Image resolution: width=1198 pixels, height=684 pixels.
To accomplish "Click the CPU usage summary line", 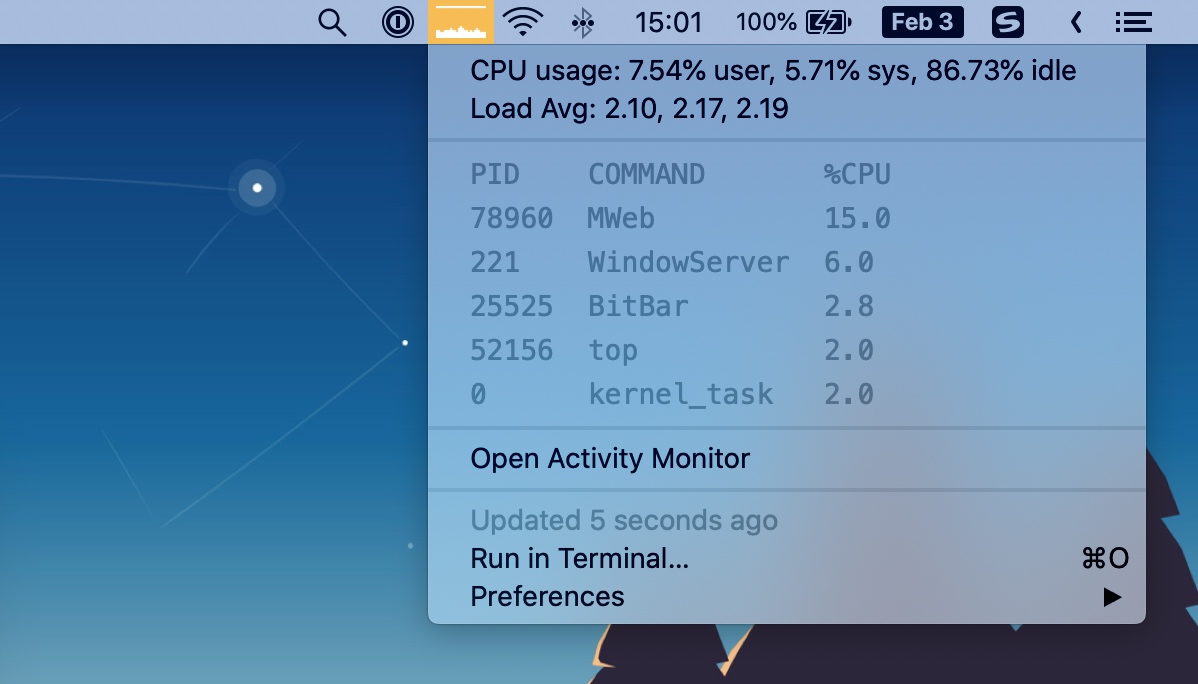I will [773, 71].
